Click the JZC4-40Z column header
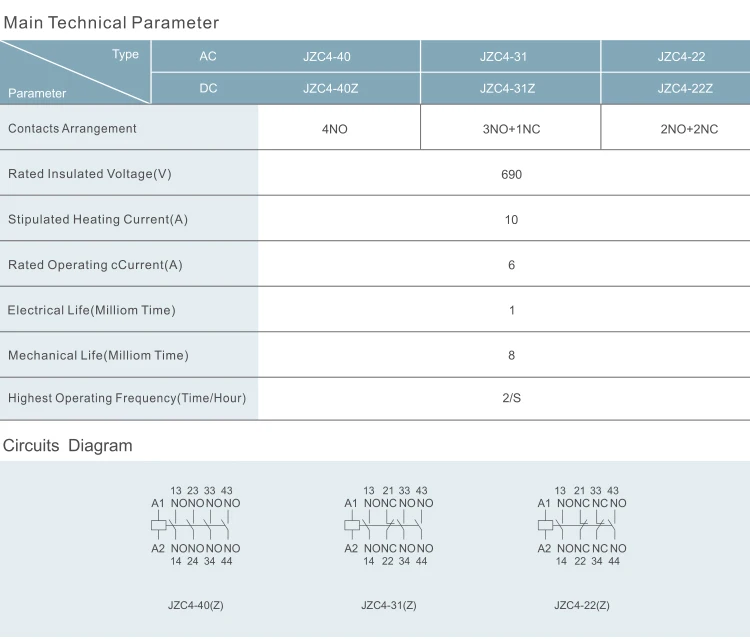This screenshot has width=750, height=640. click(331, 89)
